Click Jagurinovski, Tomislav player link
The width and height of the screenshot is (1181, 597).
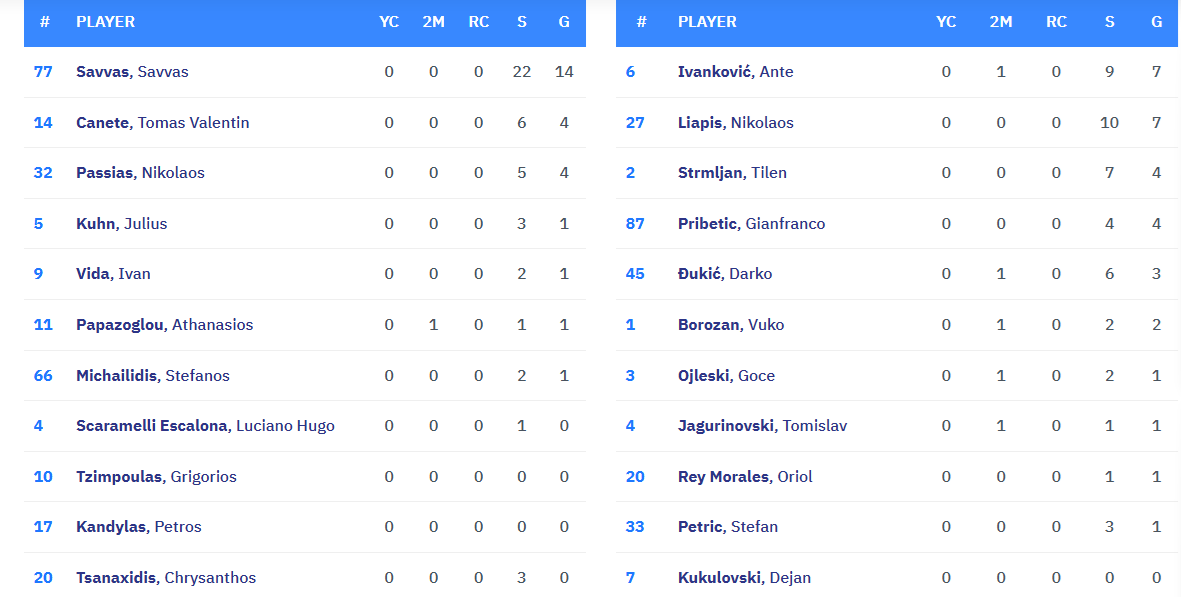pyautogui.click(x=762, y=426)
